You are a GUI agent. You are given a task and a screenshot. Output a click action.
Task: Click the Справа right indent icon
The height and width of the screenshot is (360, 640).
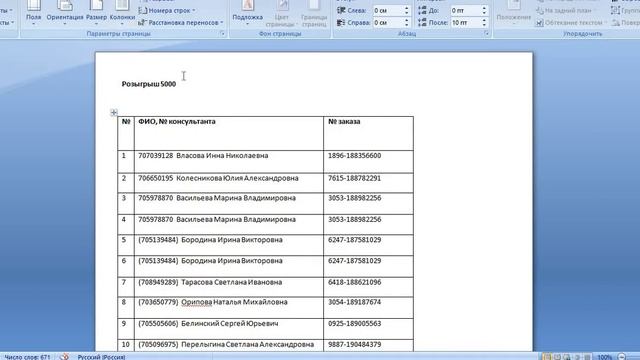[x=341, y=23]
